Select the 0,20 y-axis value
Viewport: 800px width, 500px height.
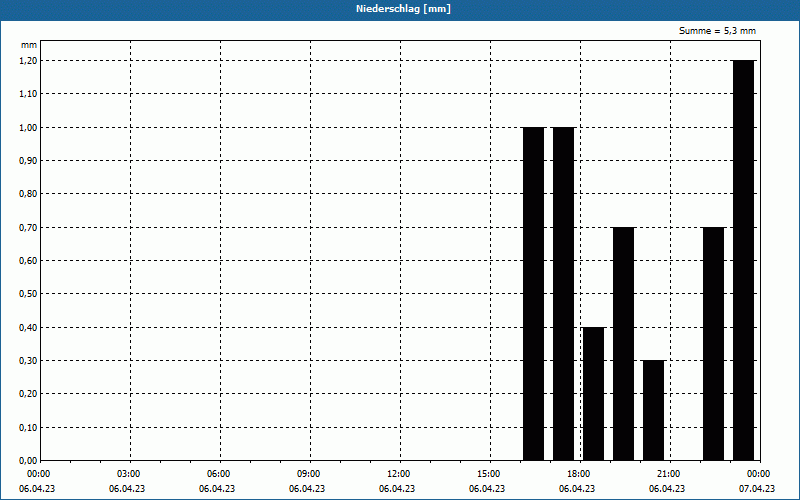[x=28, y=394]
